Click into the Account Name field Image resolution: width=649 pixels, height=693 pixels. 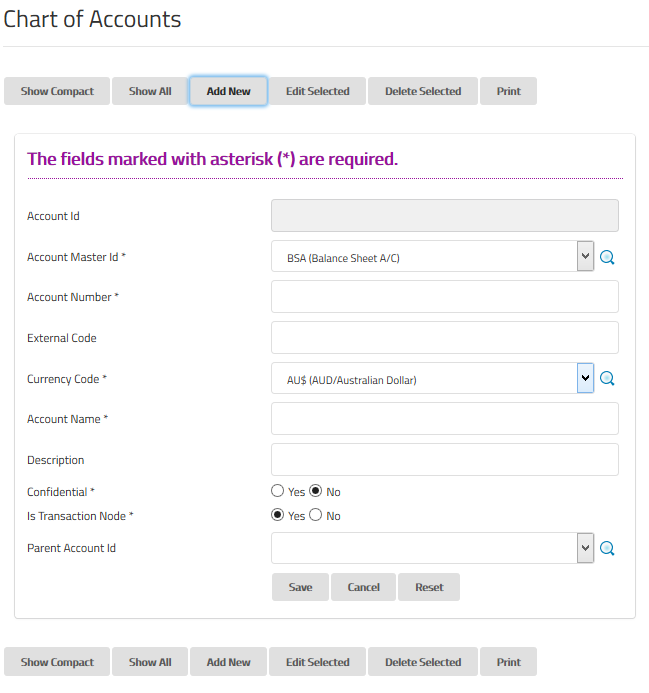pyautogui.click(x=444, y=419)
